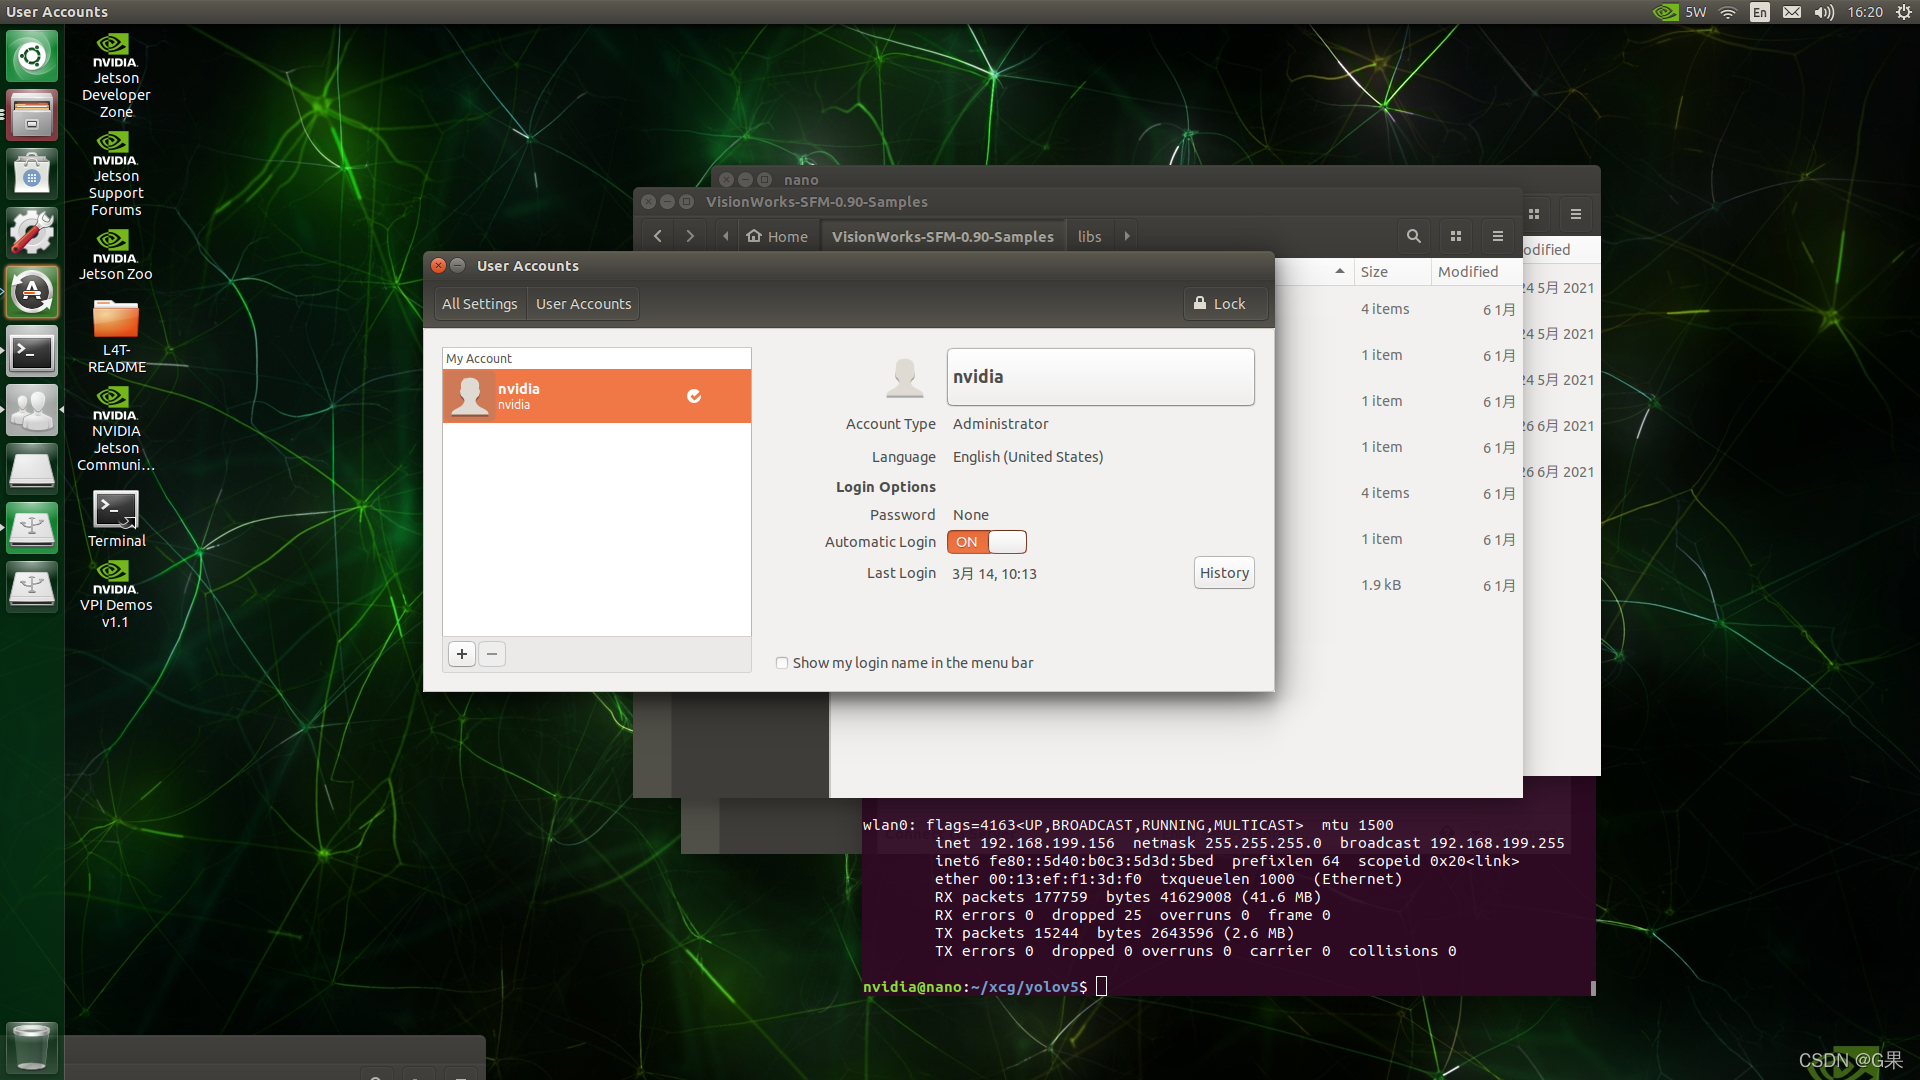Click the Language value English (United States)

coord(1027,457)
